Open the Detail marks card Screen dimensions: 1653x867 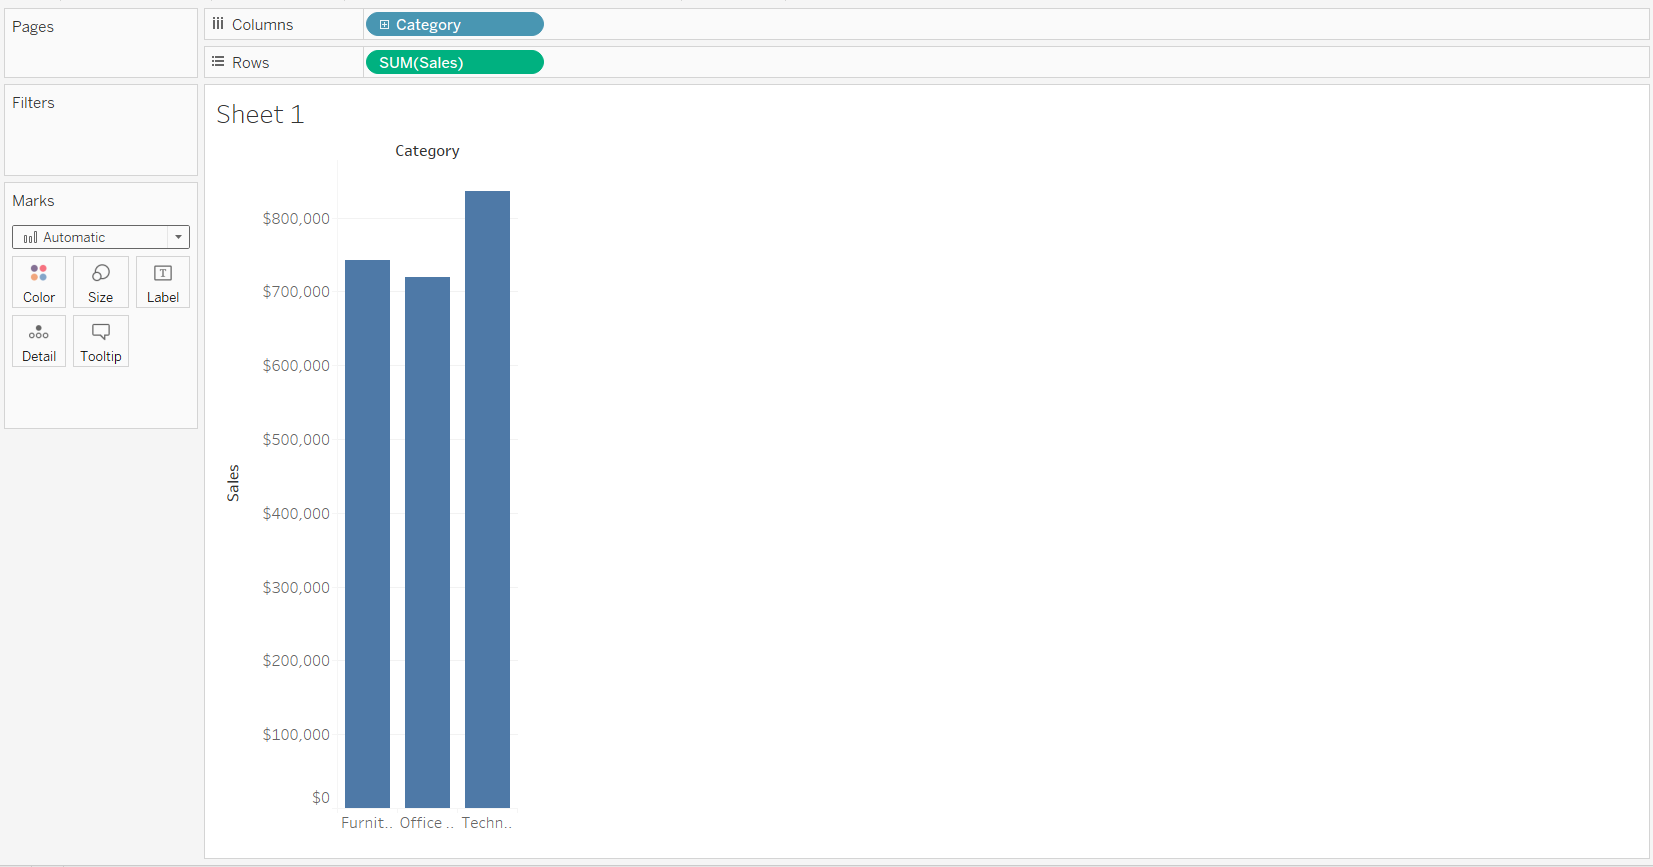[x=39, y=341]
